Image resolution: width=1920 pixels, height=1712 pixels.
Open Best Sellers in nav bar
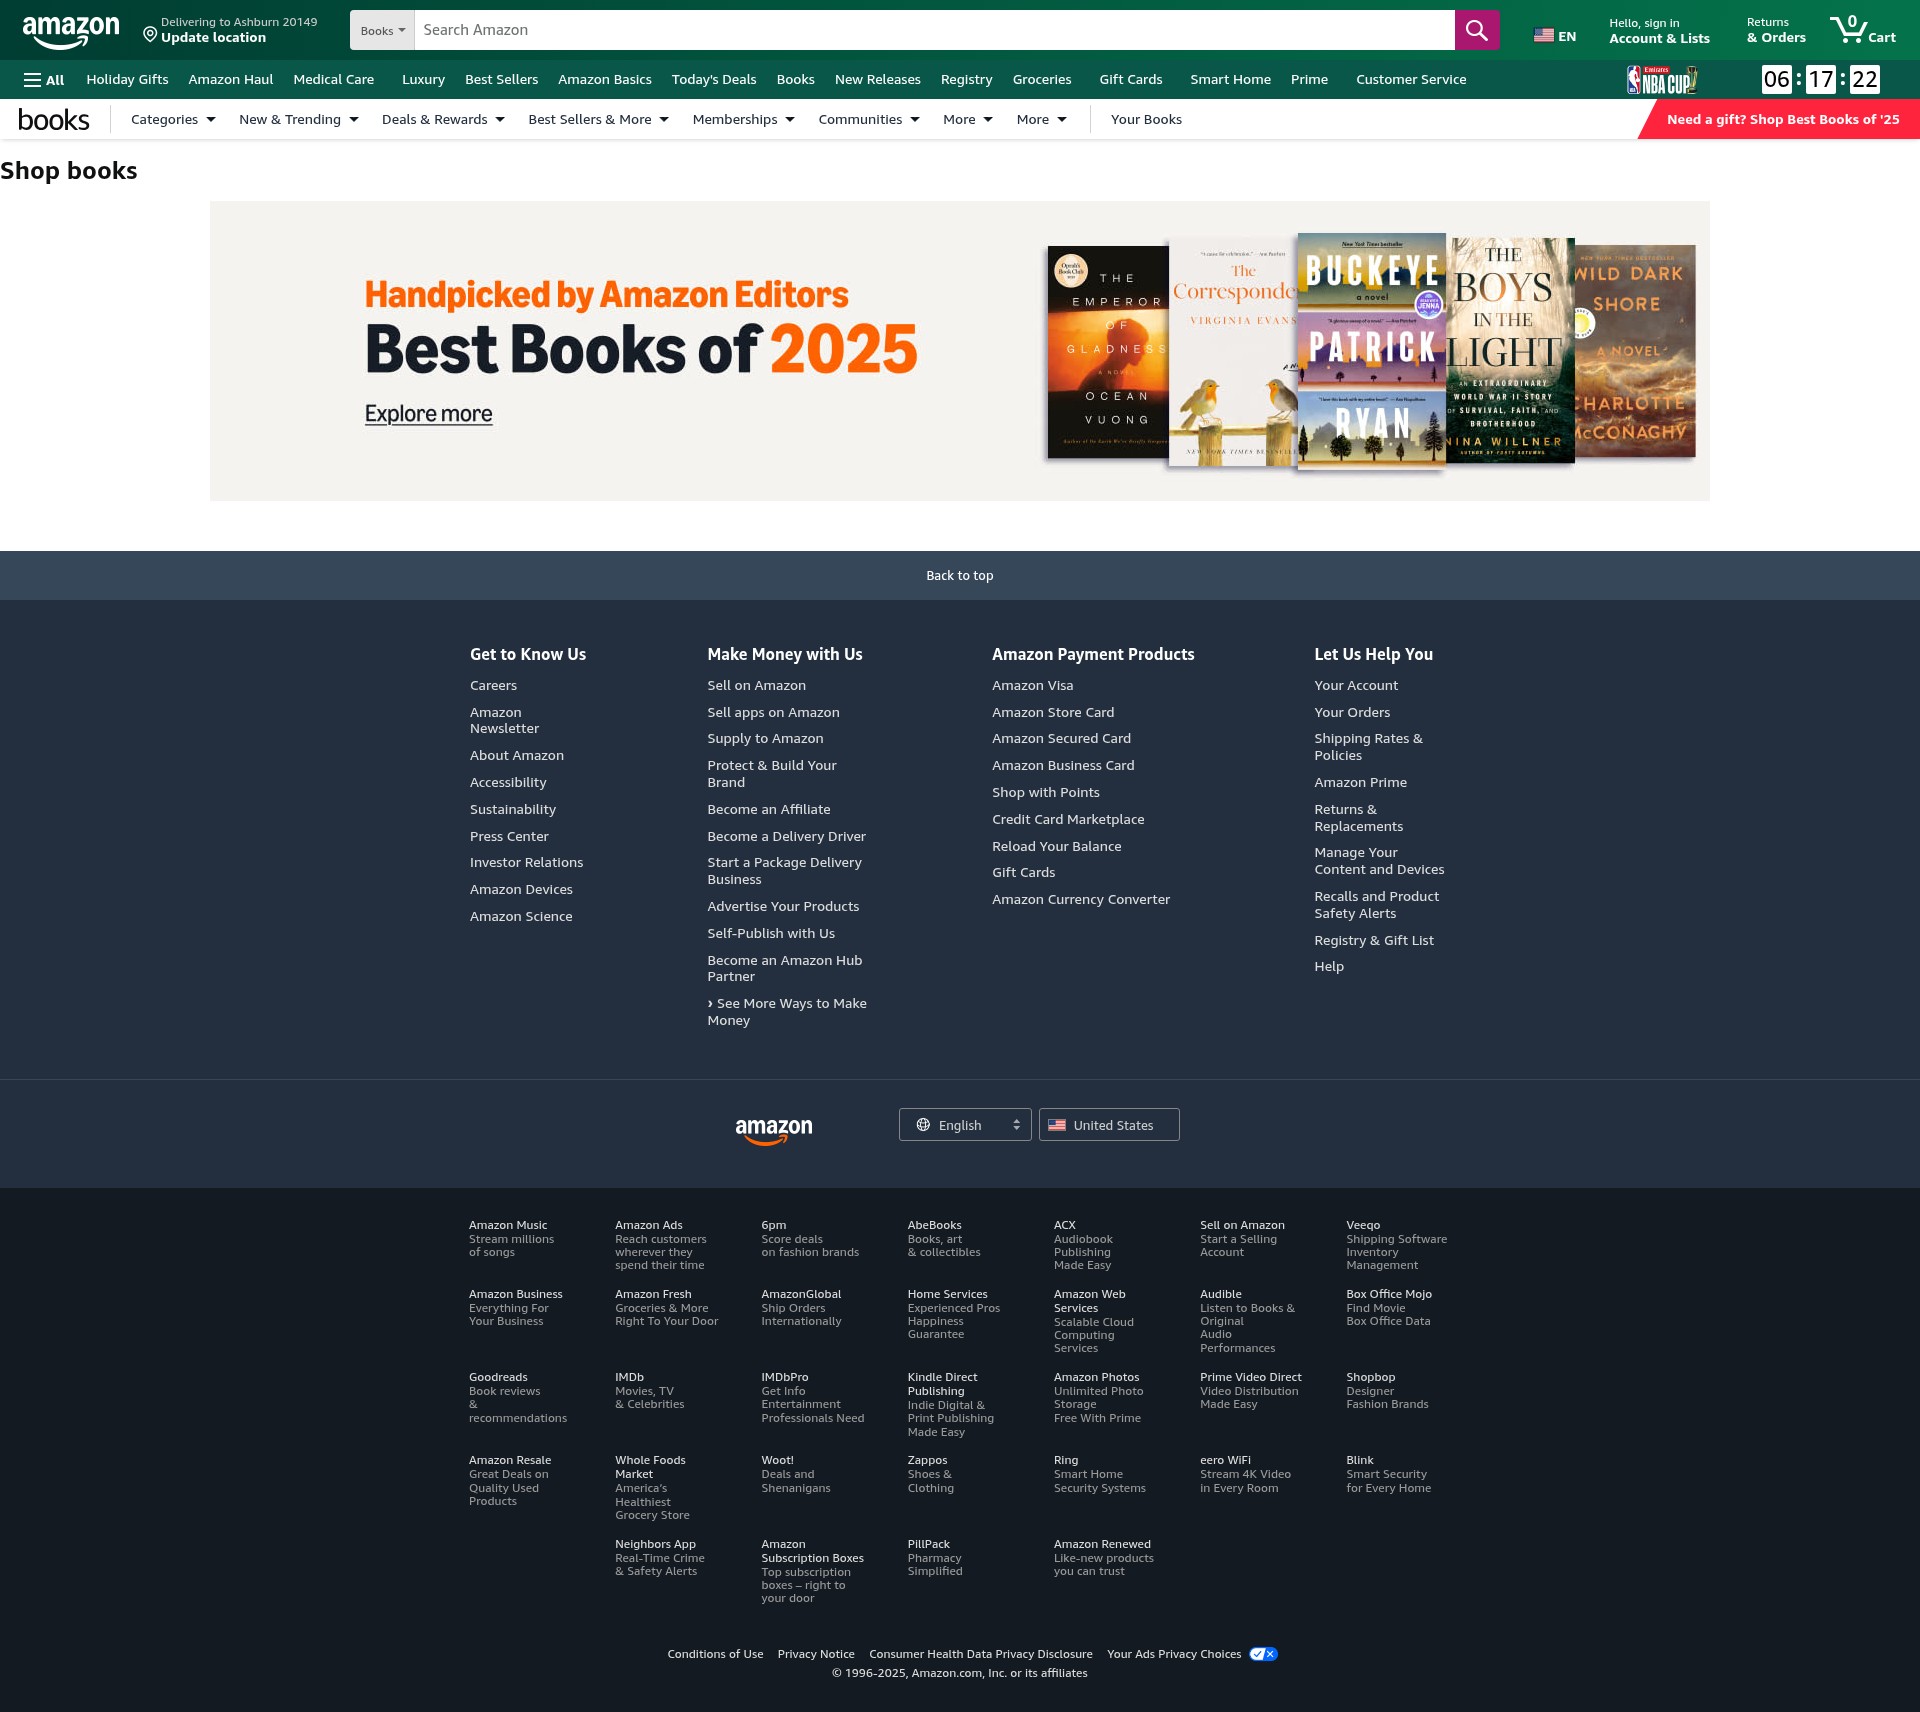(501, 80)
